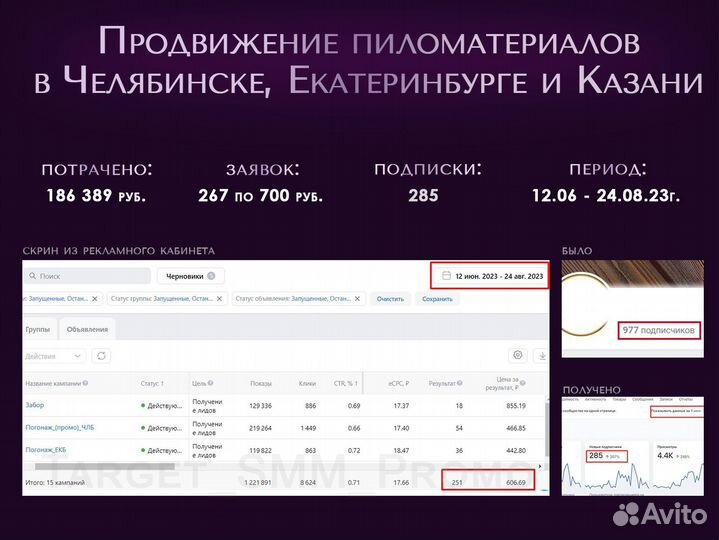Click the horizontal table scrollbar thumb
Image resolution: width=719 pixels, height=540 pixels.
105,467
